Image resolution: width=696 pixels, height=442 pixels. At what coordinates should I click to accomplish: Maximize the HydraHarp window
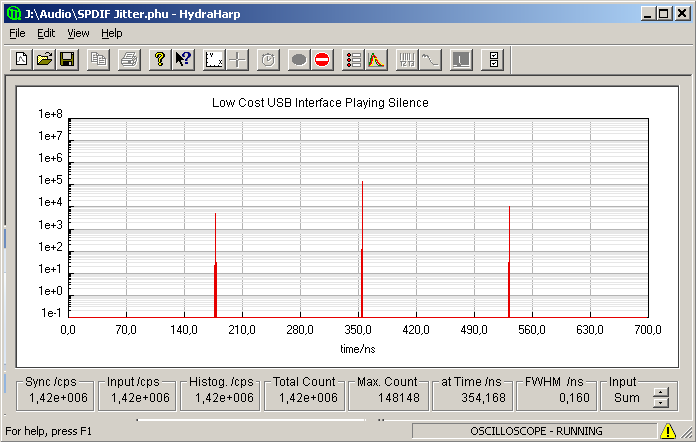pos(664,14)
